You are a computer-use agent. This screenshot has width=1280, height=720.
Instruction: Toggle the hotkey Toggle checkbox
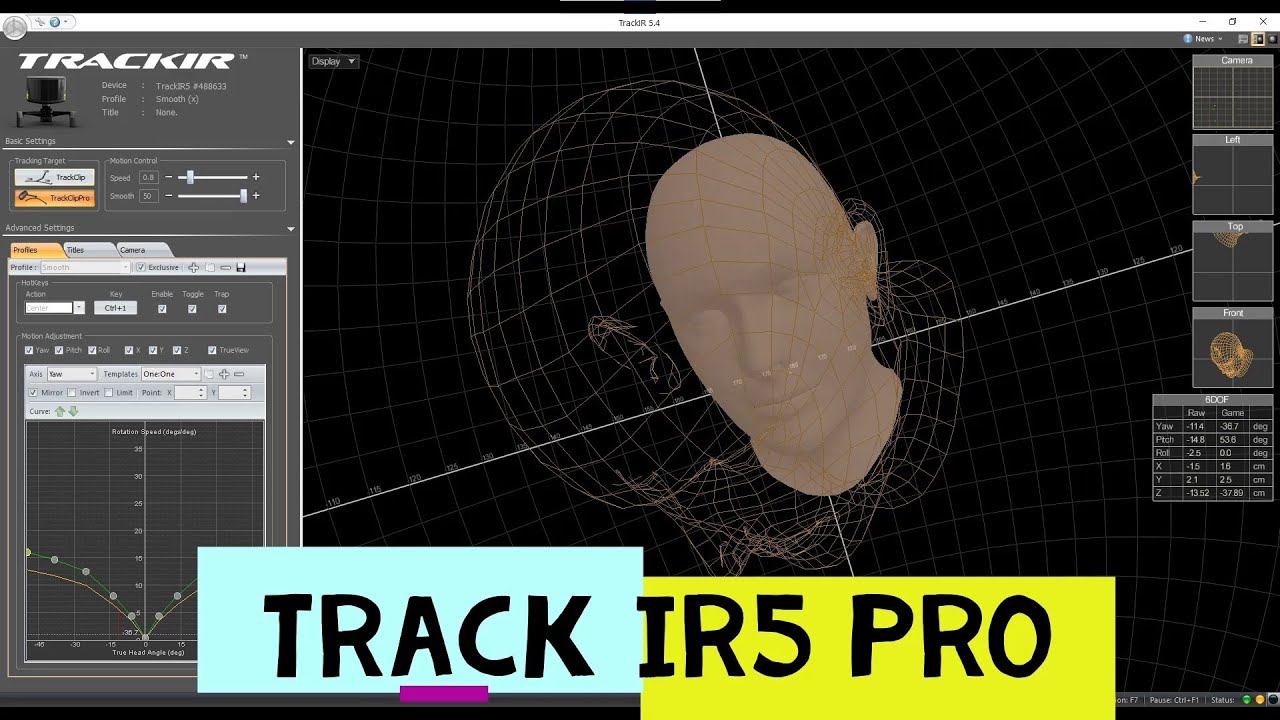coord(192,309)
